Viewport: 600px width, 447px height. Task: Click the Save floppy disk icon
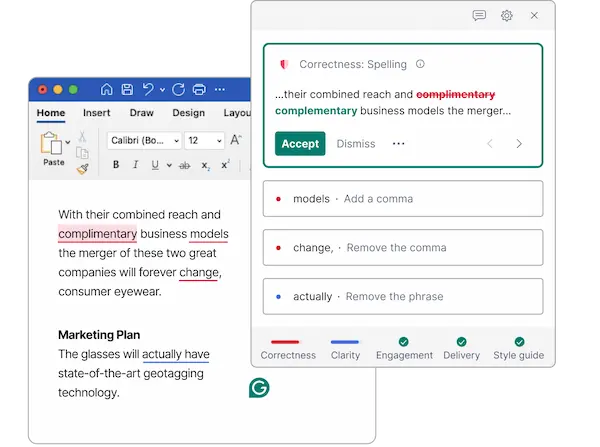(127, 89)
